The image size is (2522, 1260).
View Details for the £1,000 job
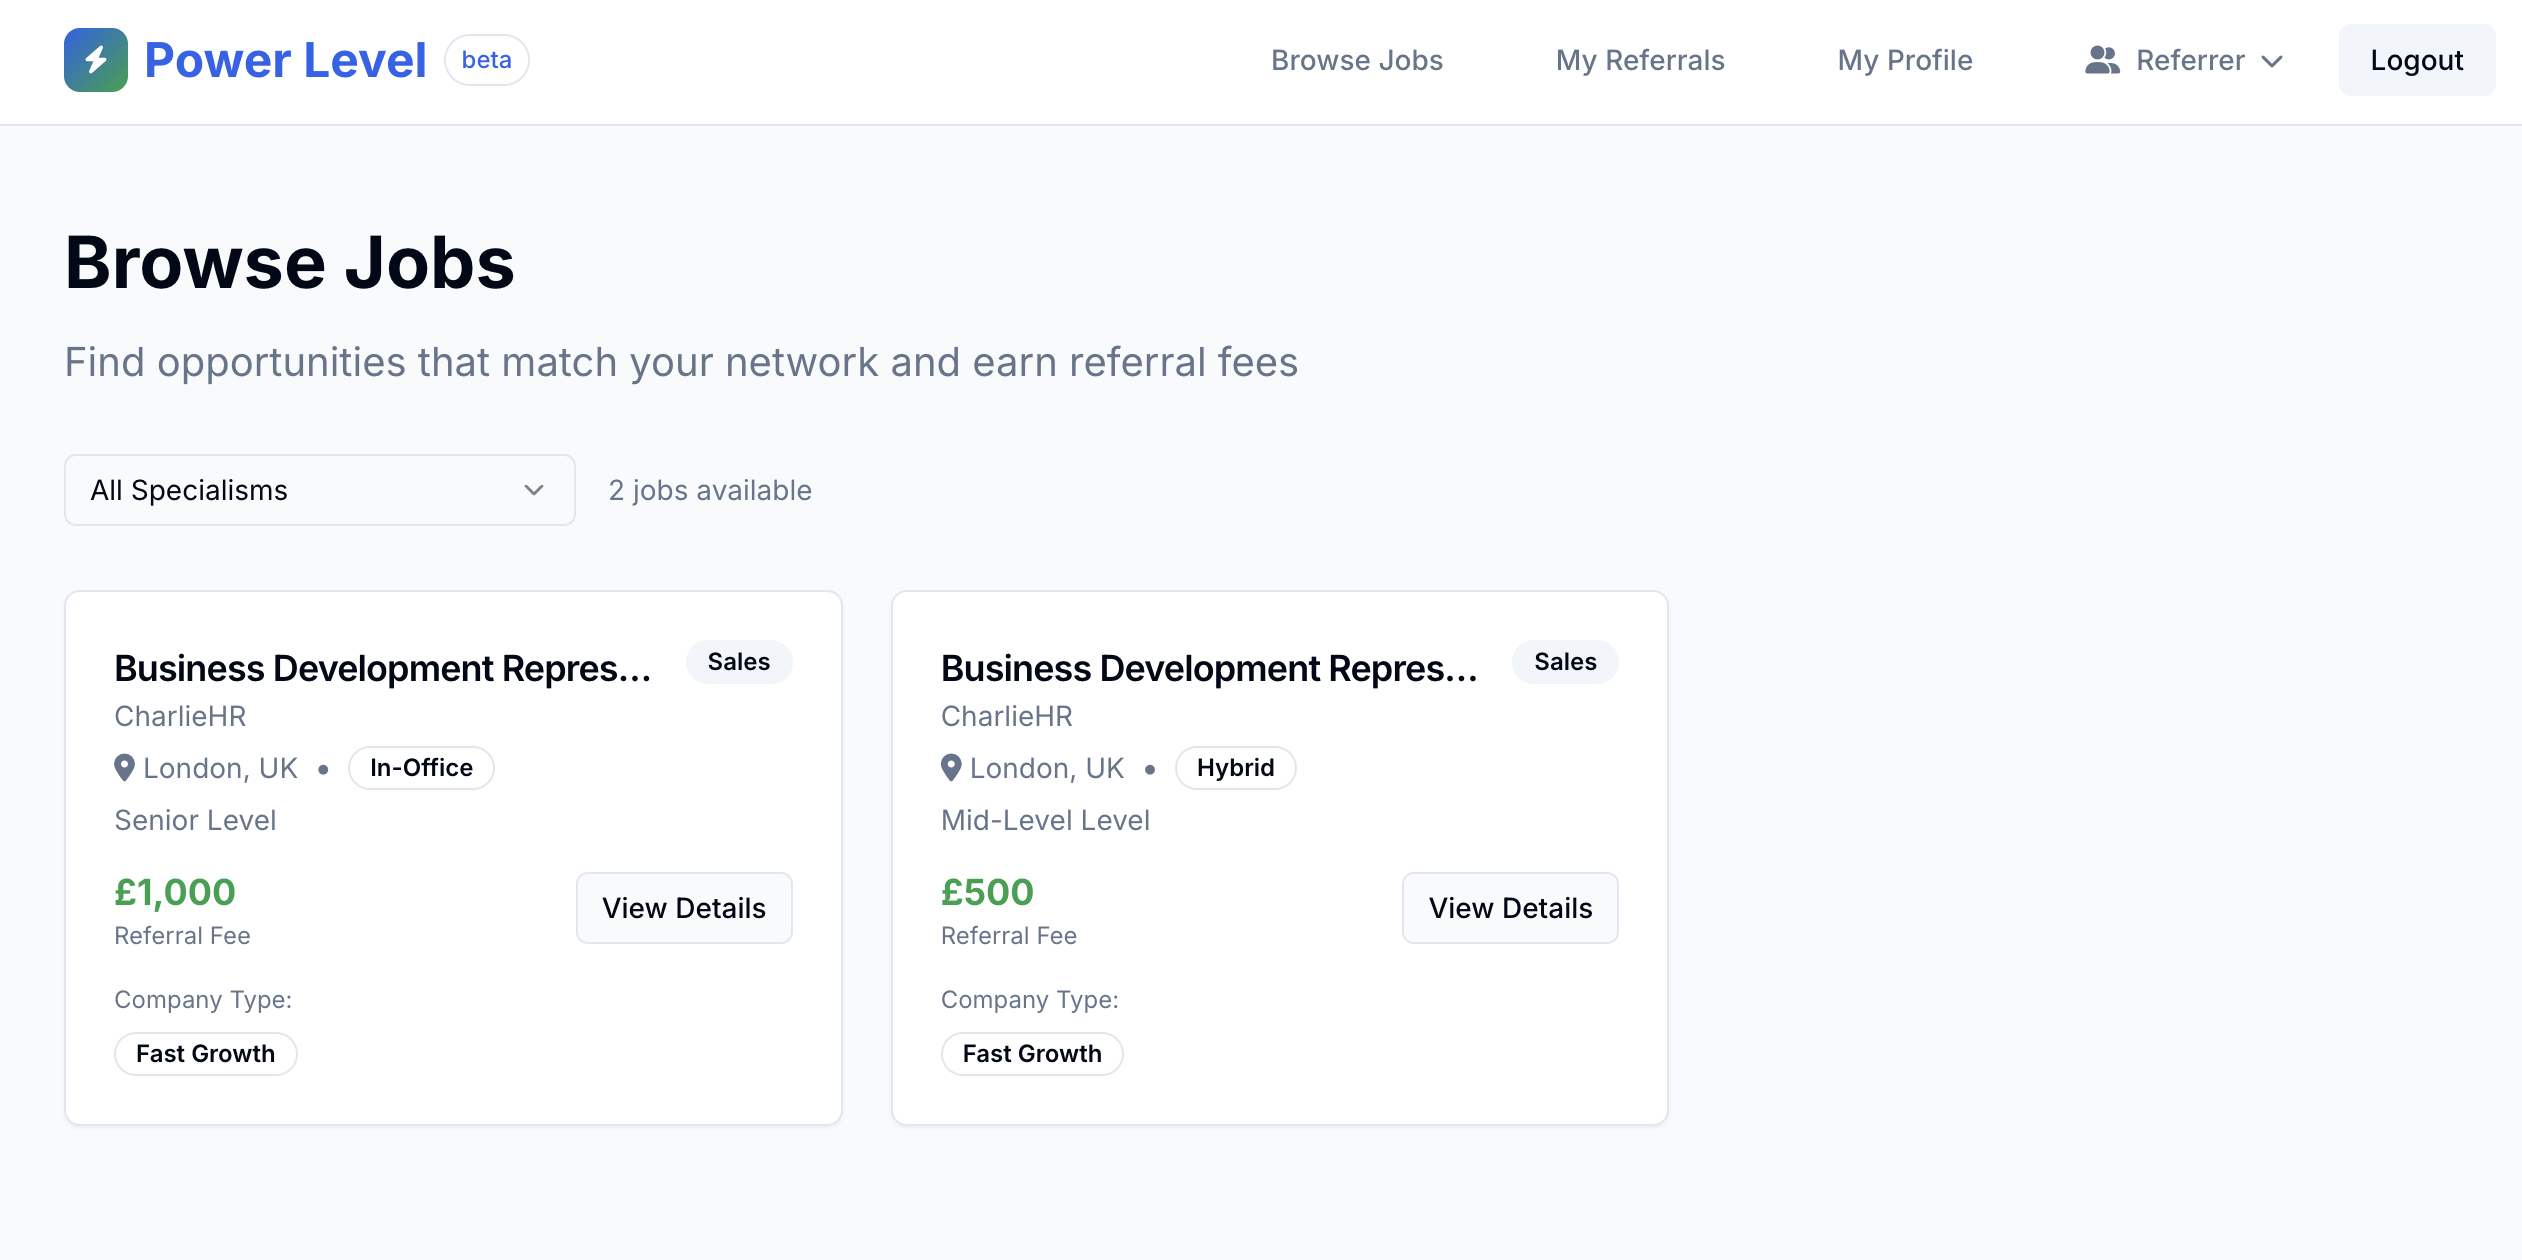684,908
